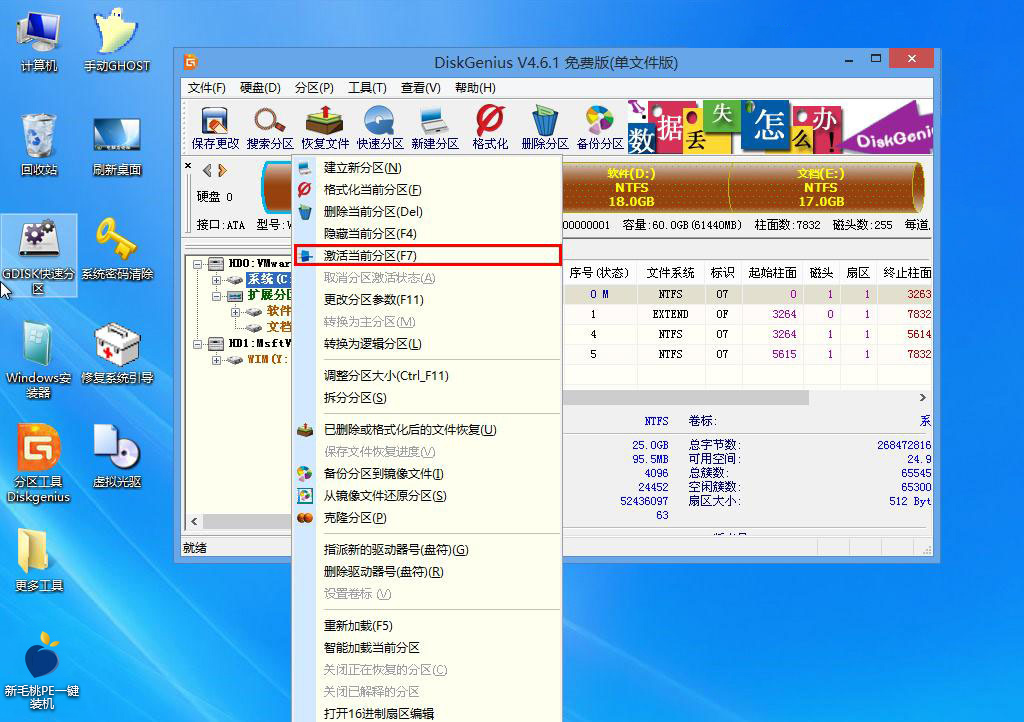Select 指派新的驱动器号(盘符)(G) menu entry
Screen dimensions: 1024x722
428,550
